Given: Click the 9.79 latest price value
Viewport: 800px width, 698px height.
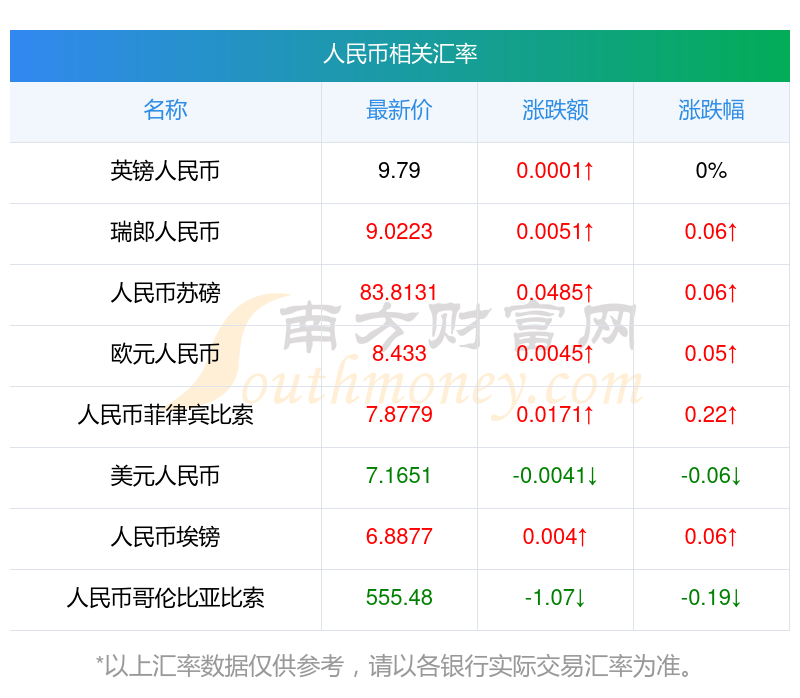Looking at the screenshot, I should pyautogui.click(x=399, y=171).
